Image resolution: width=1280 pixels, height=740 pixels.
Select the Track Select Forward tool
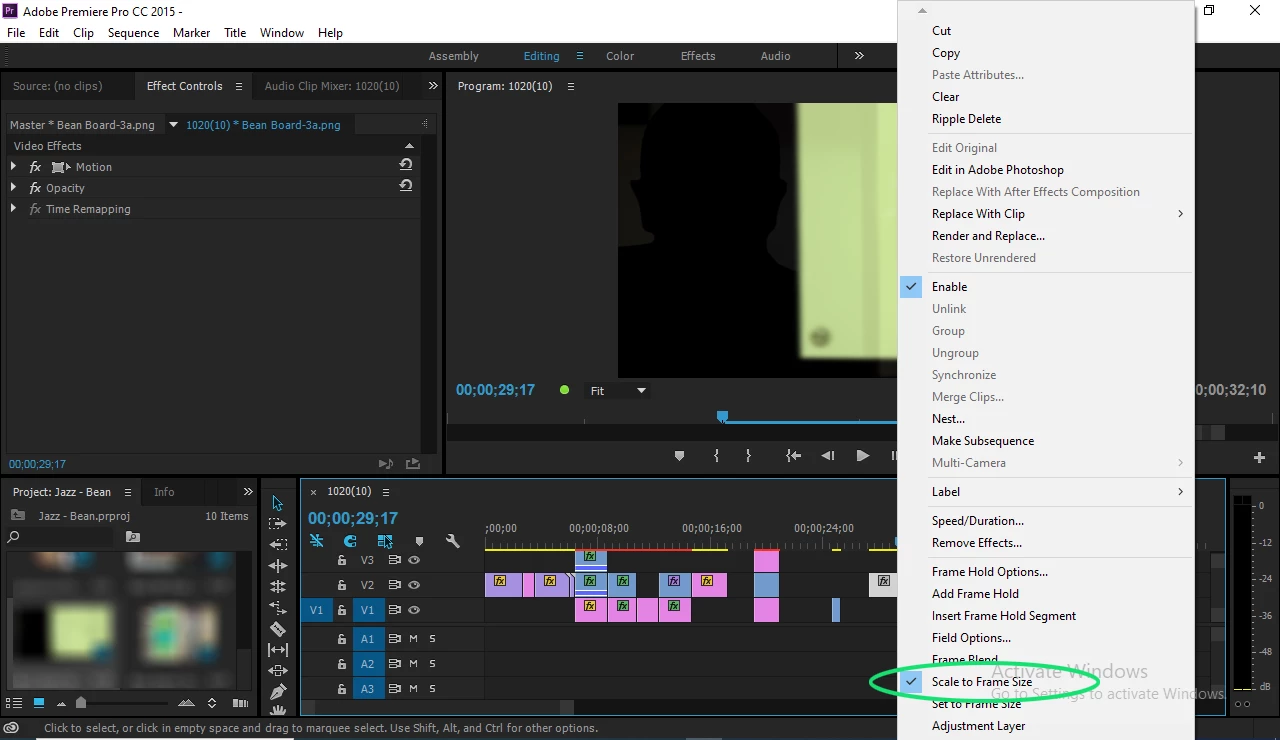coord(278,524)
